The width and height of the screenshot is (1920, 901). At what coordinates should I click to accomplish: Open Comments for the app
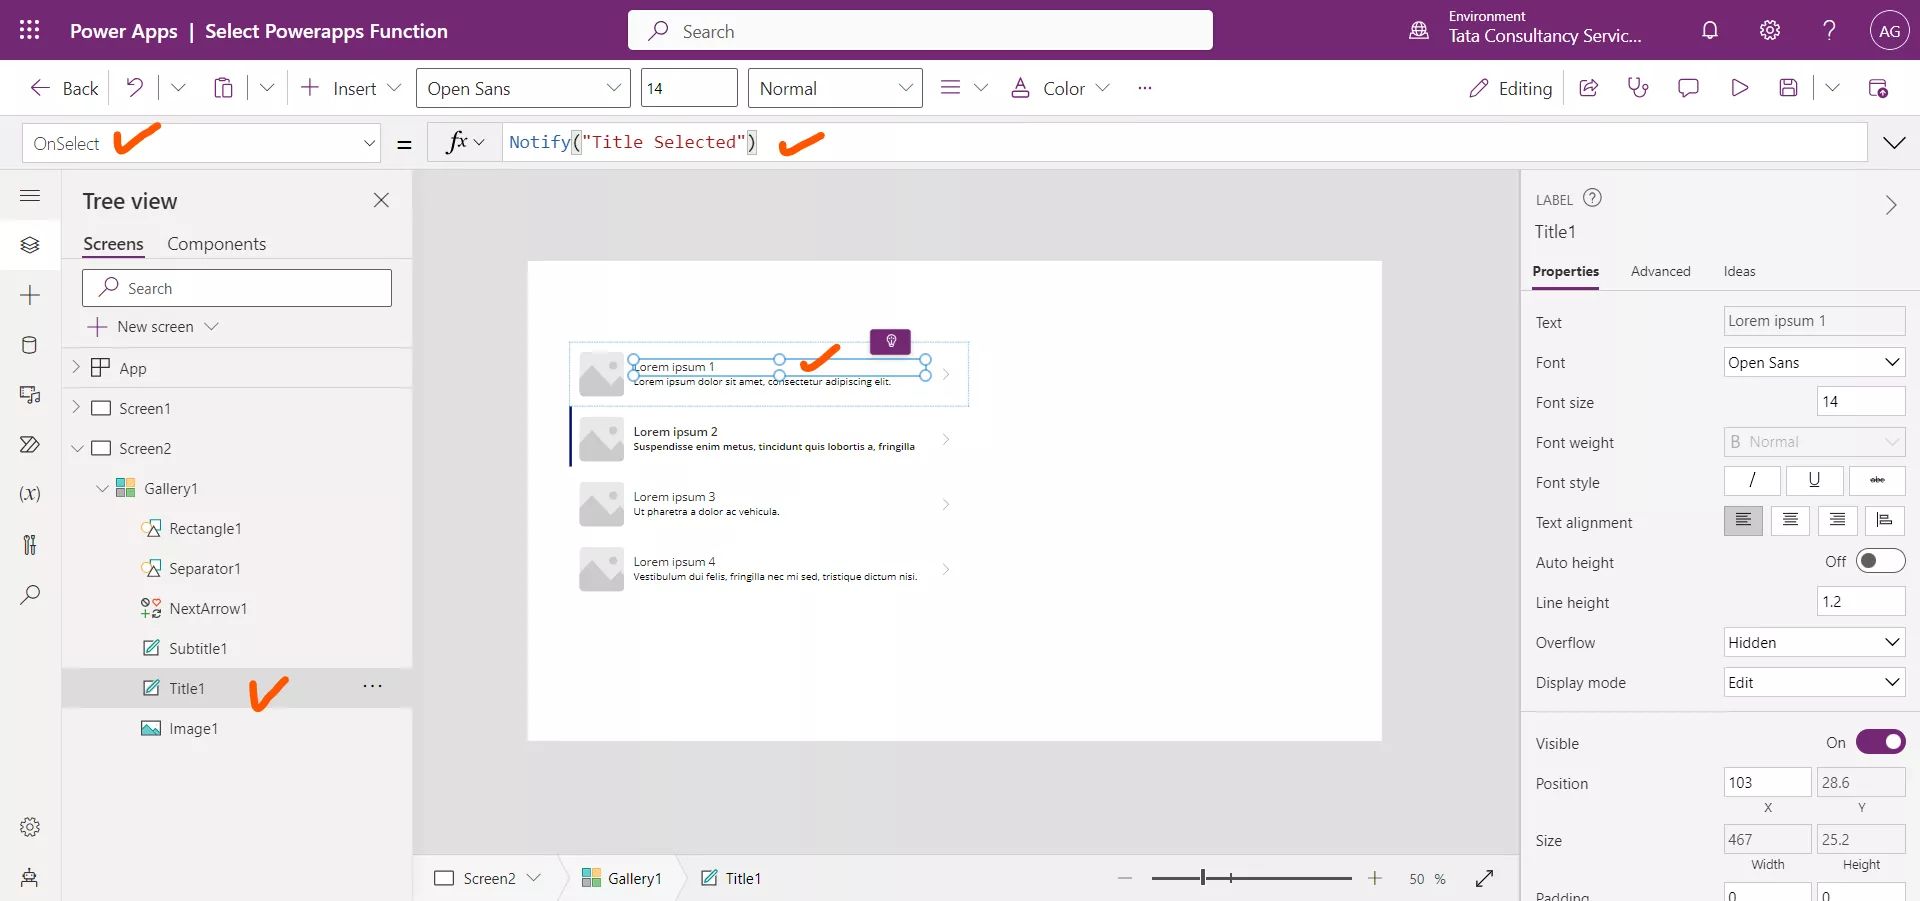pos(1688,87)
